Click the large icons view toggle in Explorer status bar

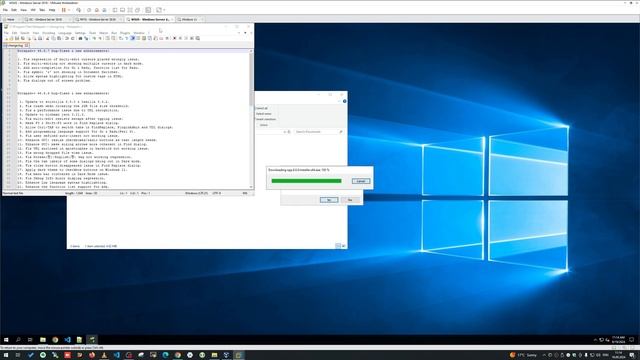coord(343,246)
